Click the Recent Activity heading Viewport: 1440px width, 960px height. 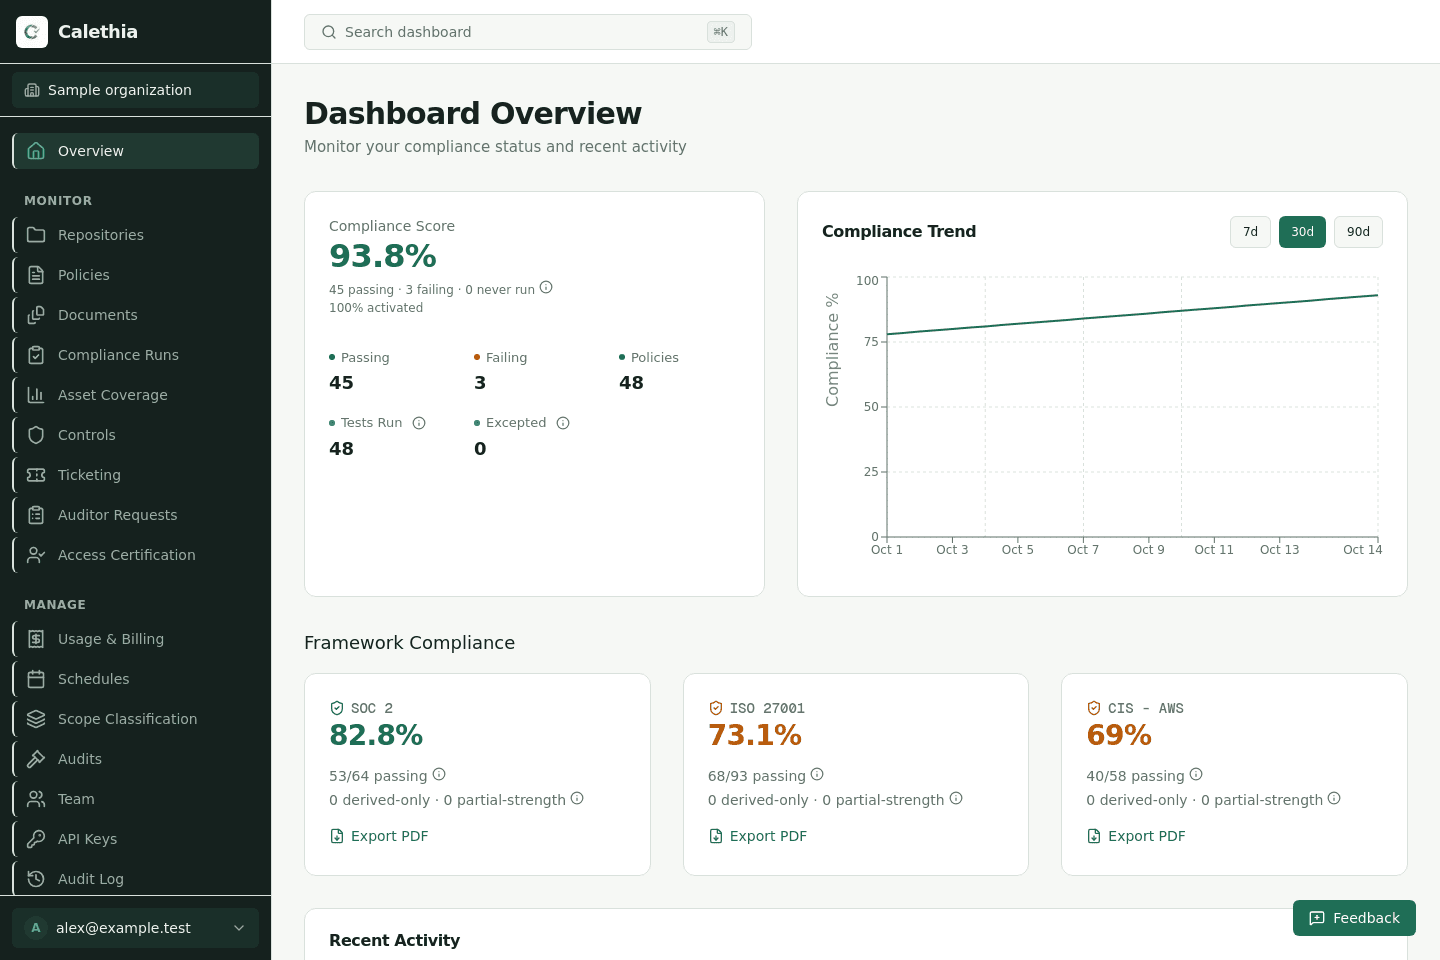(x=394, y=940)
